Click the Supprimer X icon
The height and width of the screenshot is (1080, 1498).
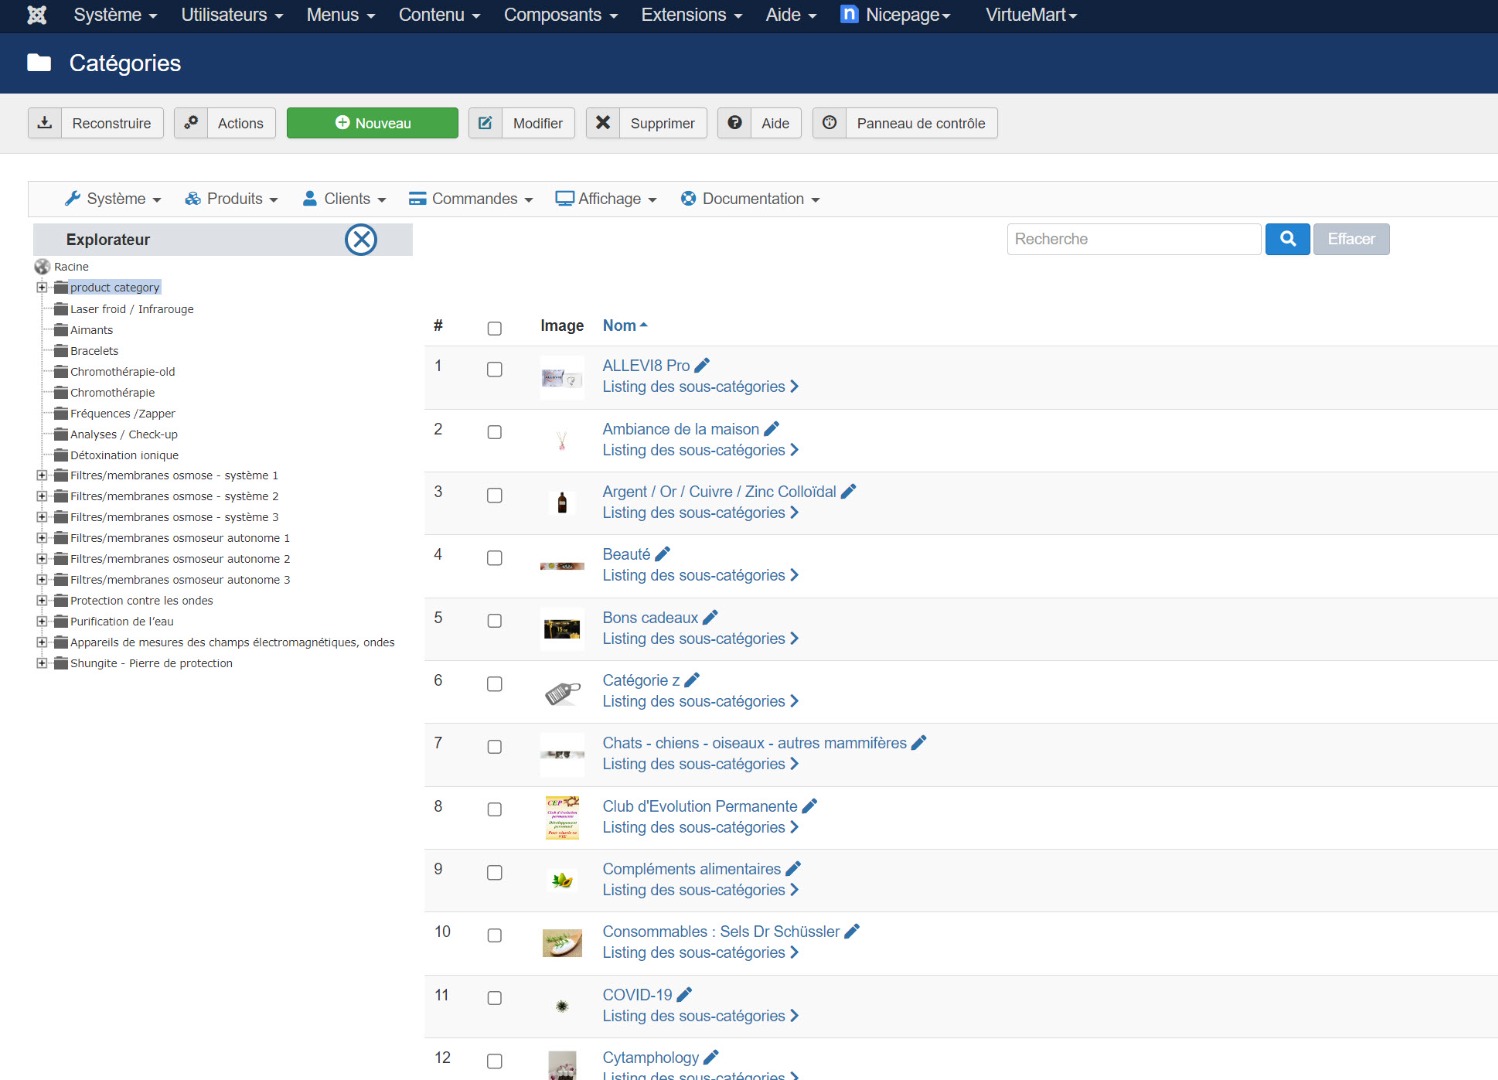pos(603,123)
